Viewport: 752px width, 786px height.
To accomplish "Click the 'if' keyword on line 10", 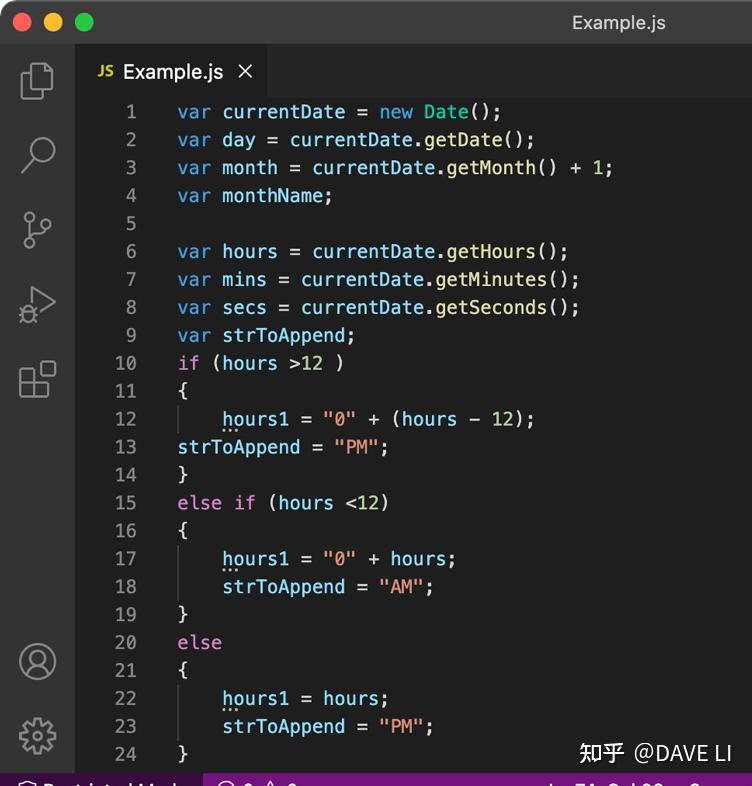I will pos(189,363).
